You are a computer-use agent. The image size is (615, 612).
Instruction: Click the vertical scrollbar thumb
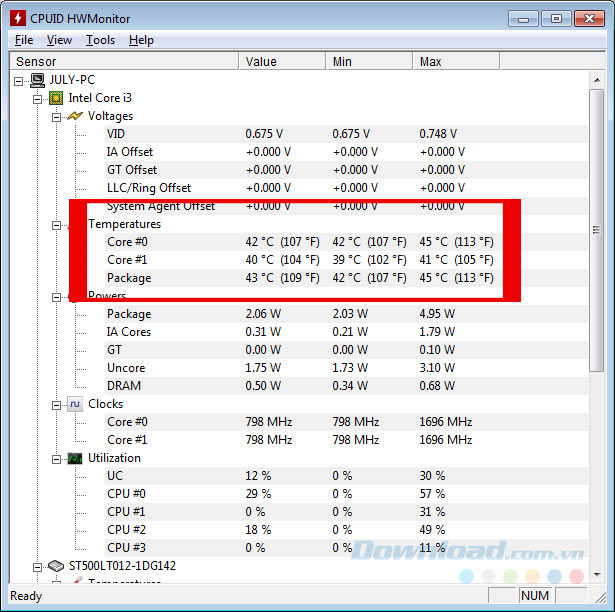click(597, 230)
